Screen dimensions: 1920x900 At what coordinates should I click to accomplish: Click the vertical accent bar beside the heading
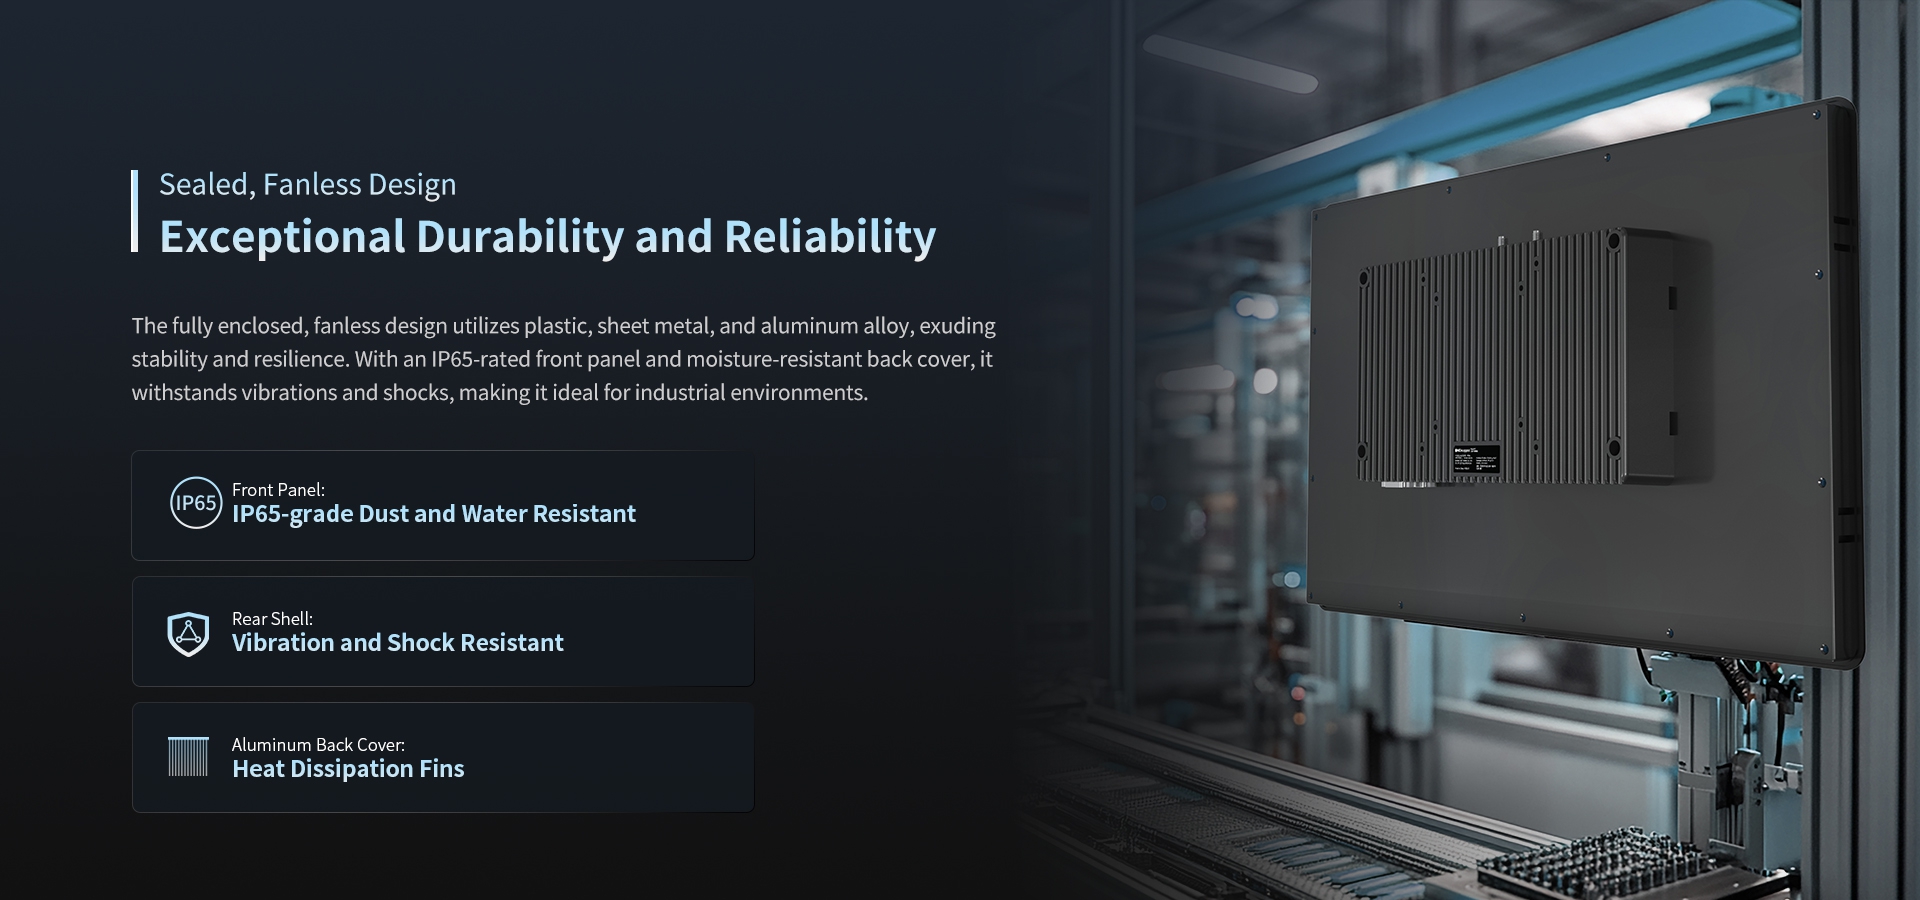point(135,210)
